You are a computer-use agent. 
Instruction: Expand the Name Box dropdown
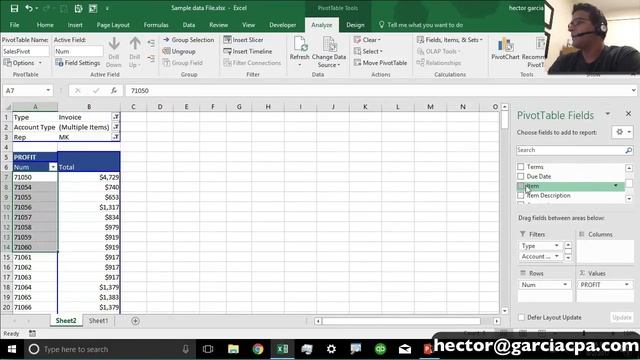[x=48, y=91]
